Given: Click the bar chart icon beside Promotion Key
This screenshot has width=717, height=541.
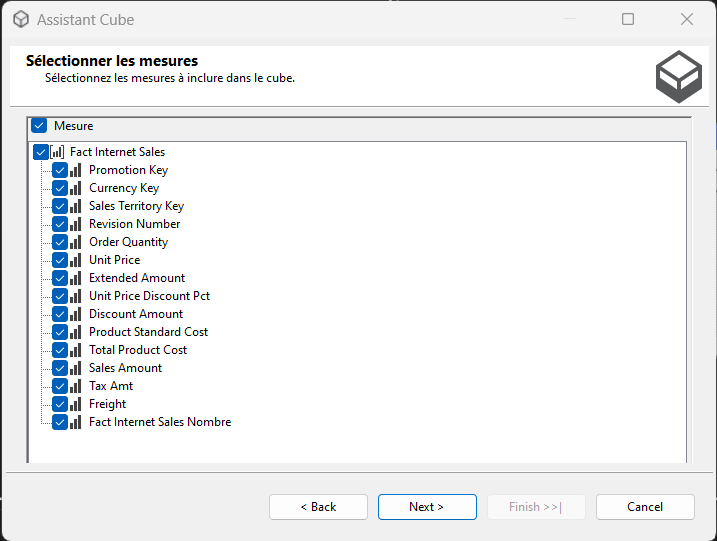Looking at the screenshot, I should (75, 170).
